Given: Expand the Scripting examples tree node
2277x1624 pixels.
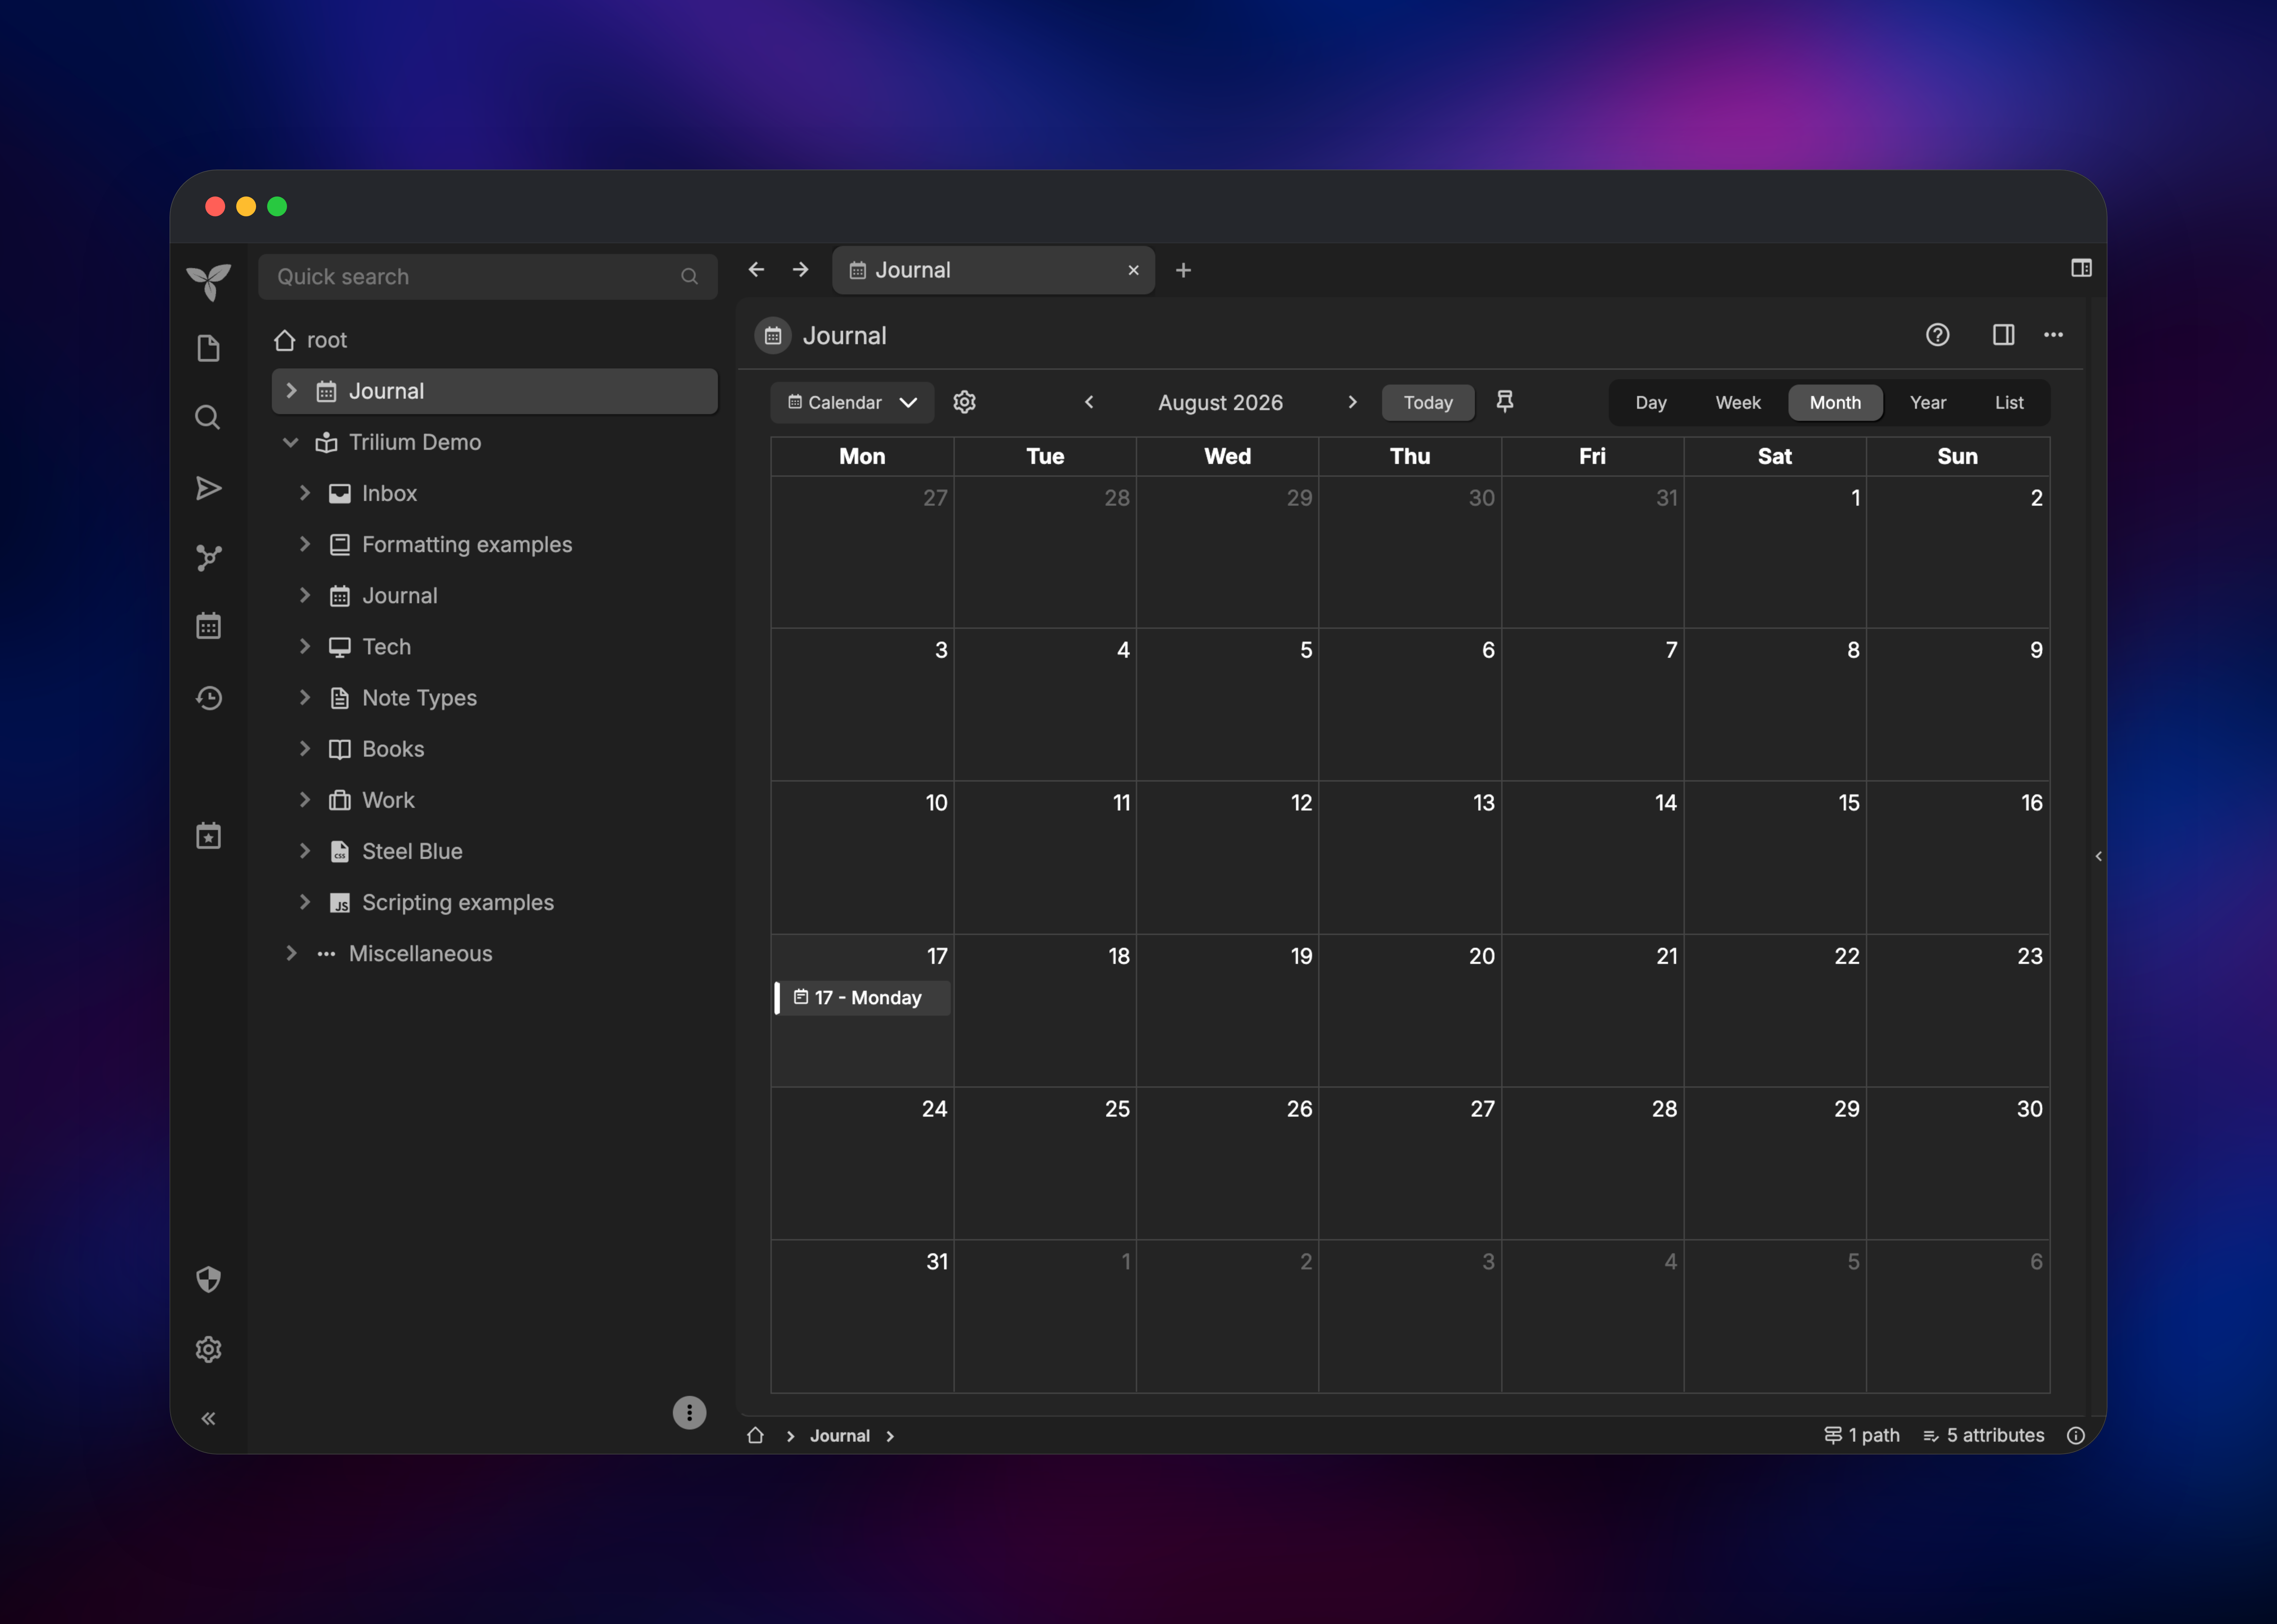Looking at the screenshot, I should 305,902.
